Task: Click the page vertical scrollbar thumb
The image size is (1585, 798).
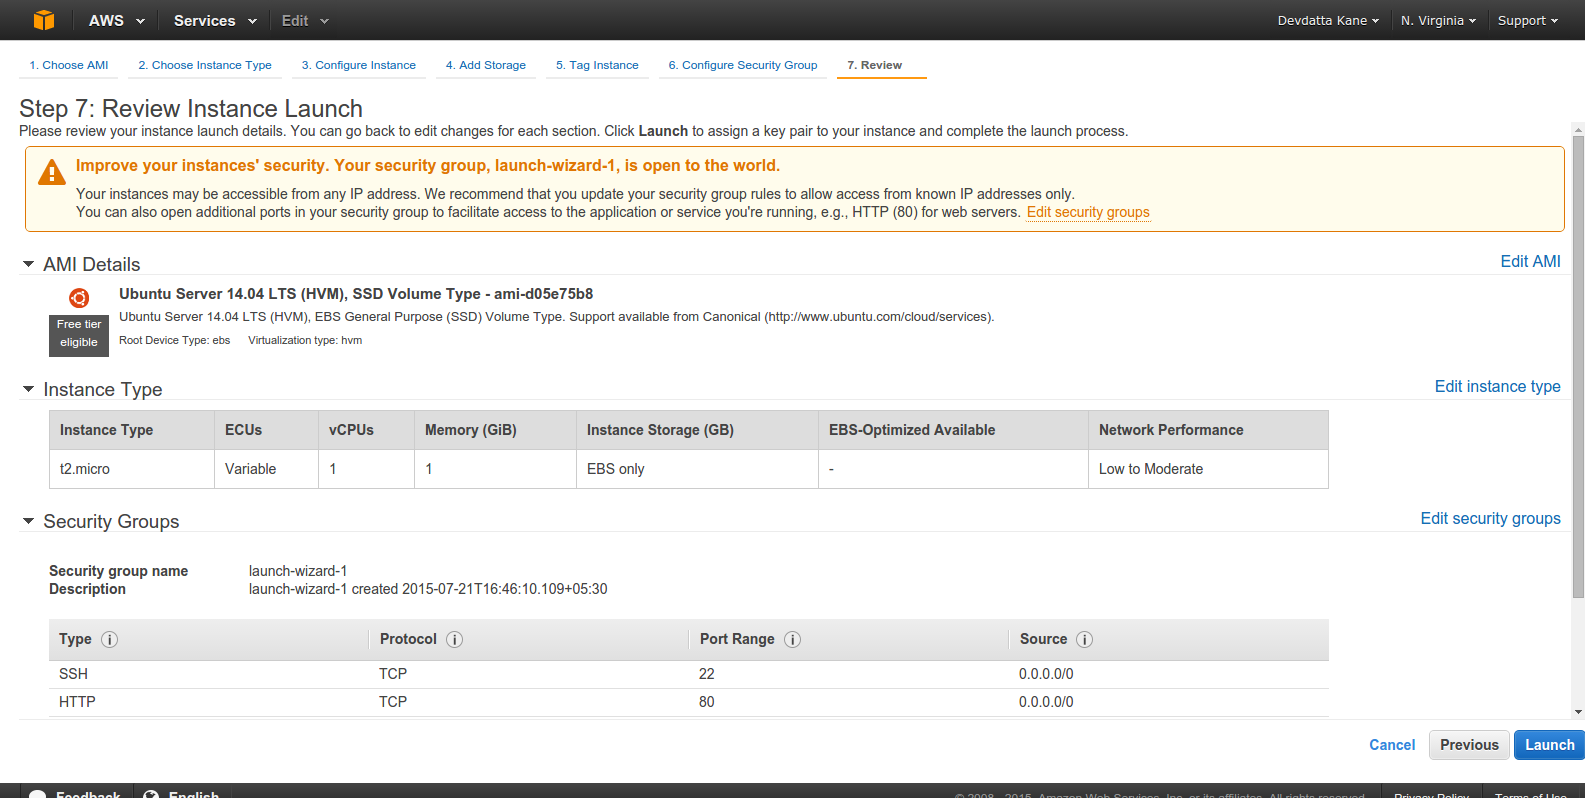Action: coord(1578,366)
